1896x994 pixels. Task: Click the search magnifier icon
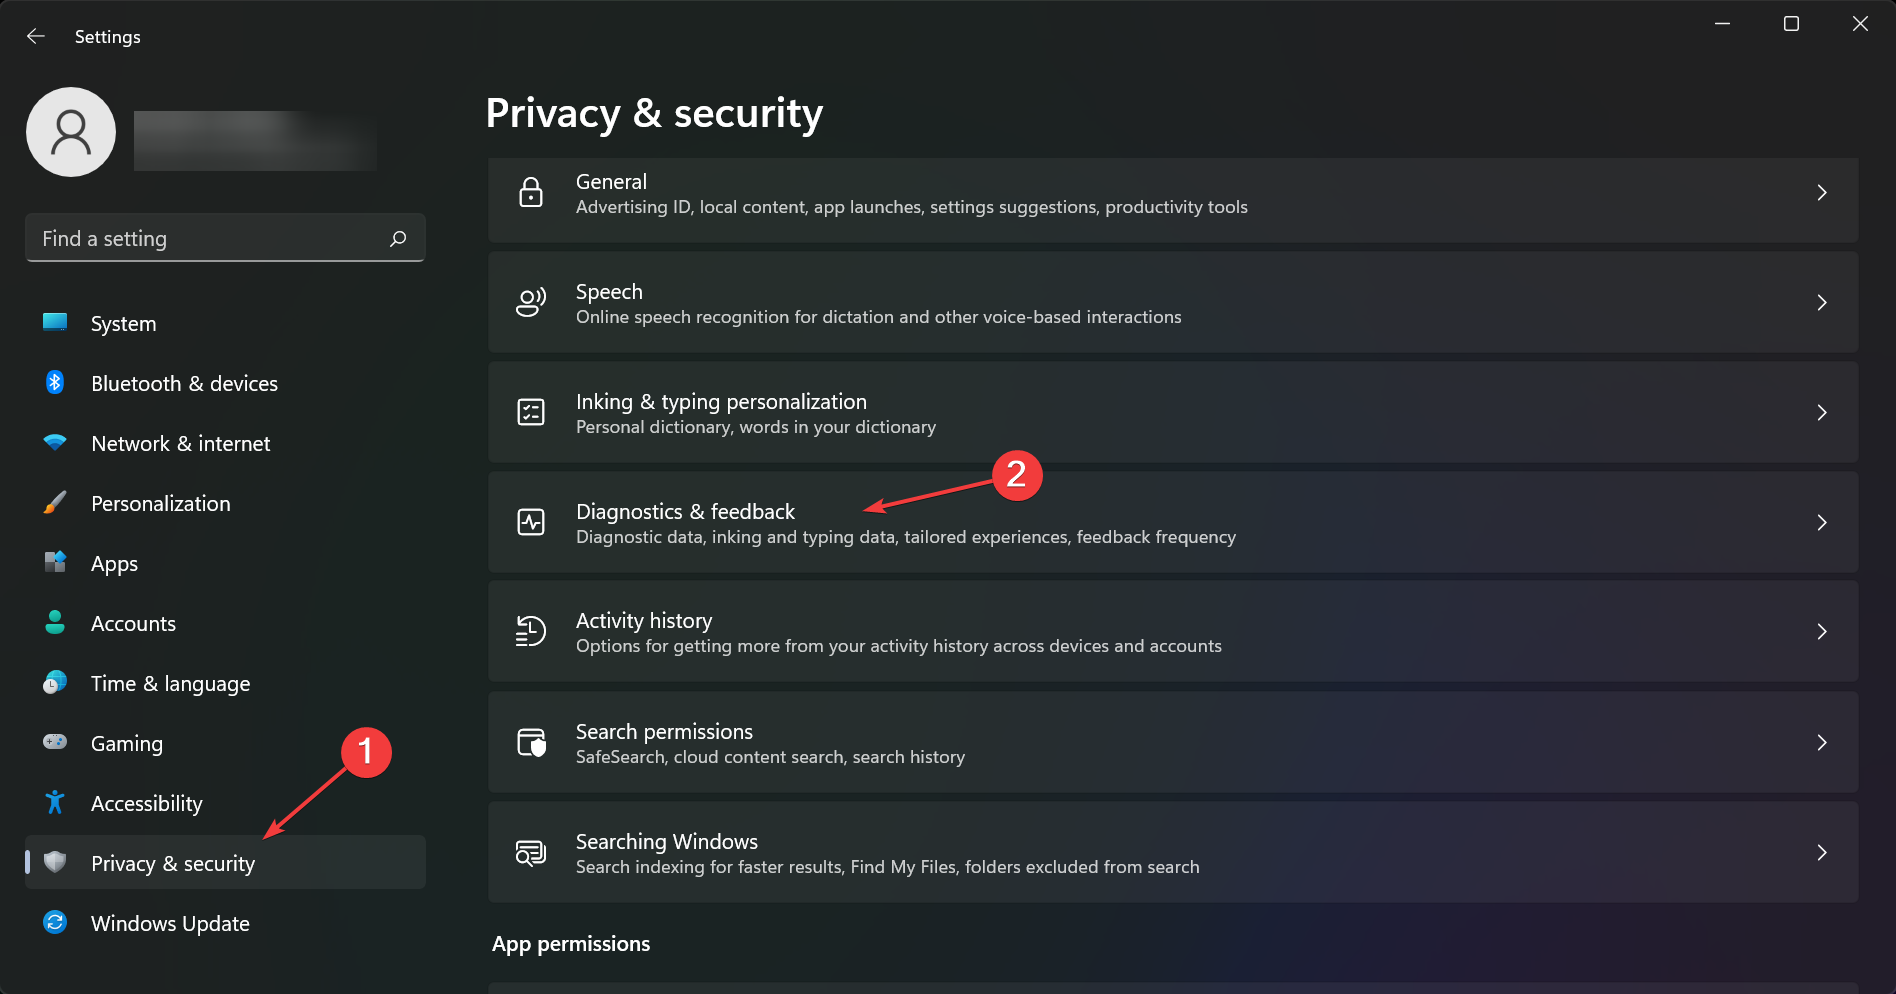[x=398, y=238]
